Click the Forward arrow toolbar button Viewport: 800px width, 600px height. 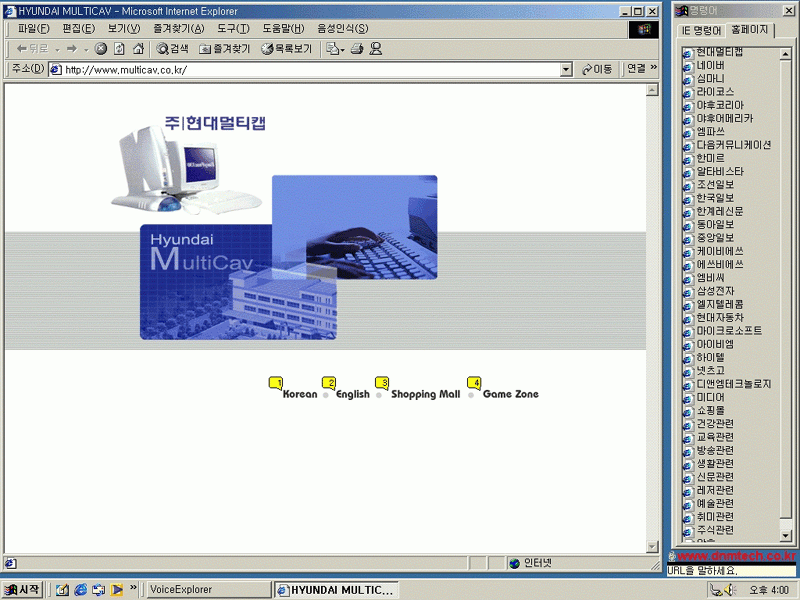coord(72,49)
